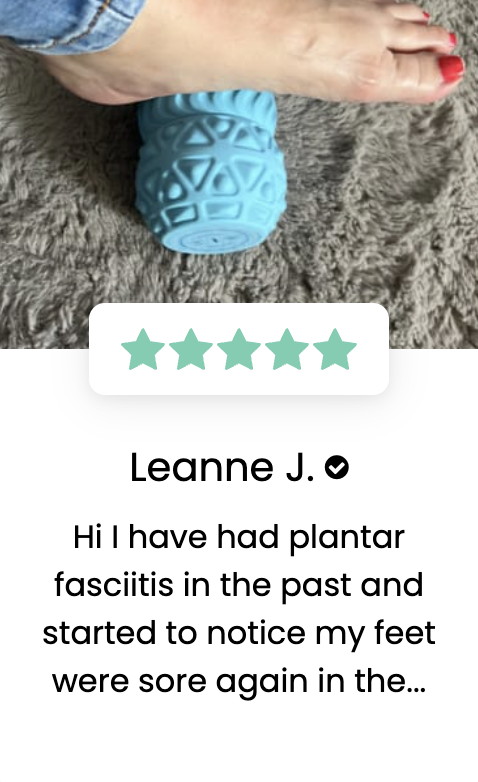Click the word "fasciitis" in the review

[114, 585]
